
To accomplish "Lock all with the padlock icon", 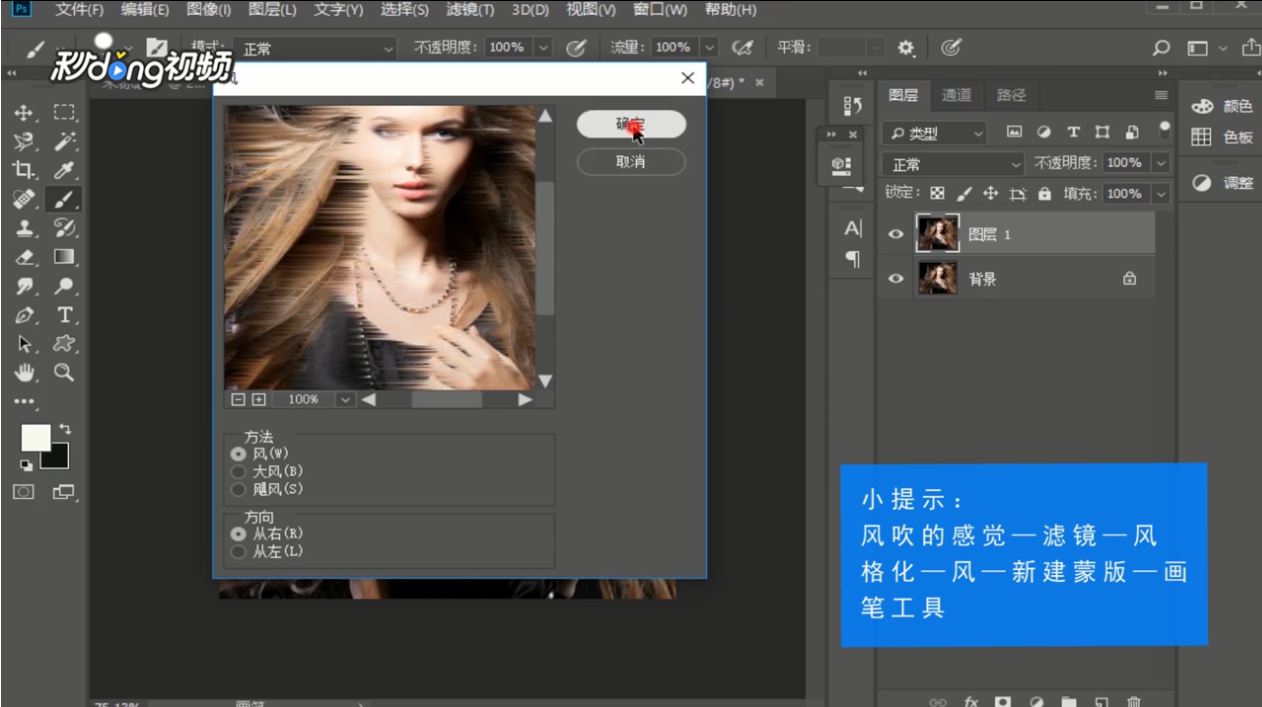I will click(x=1044, y=194).
